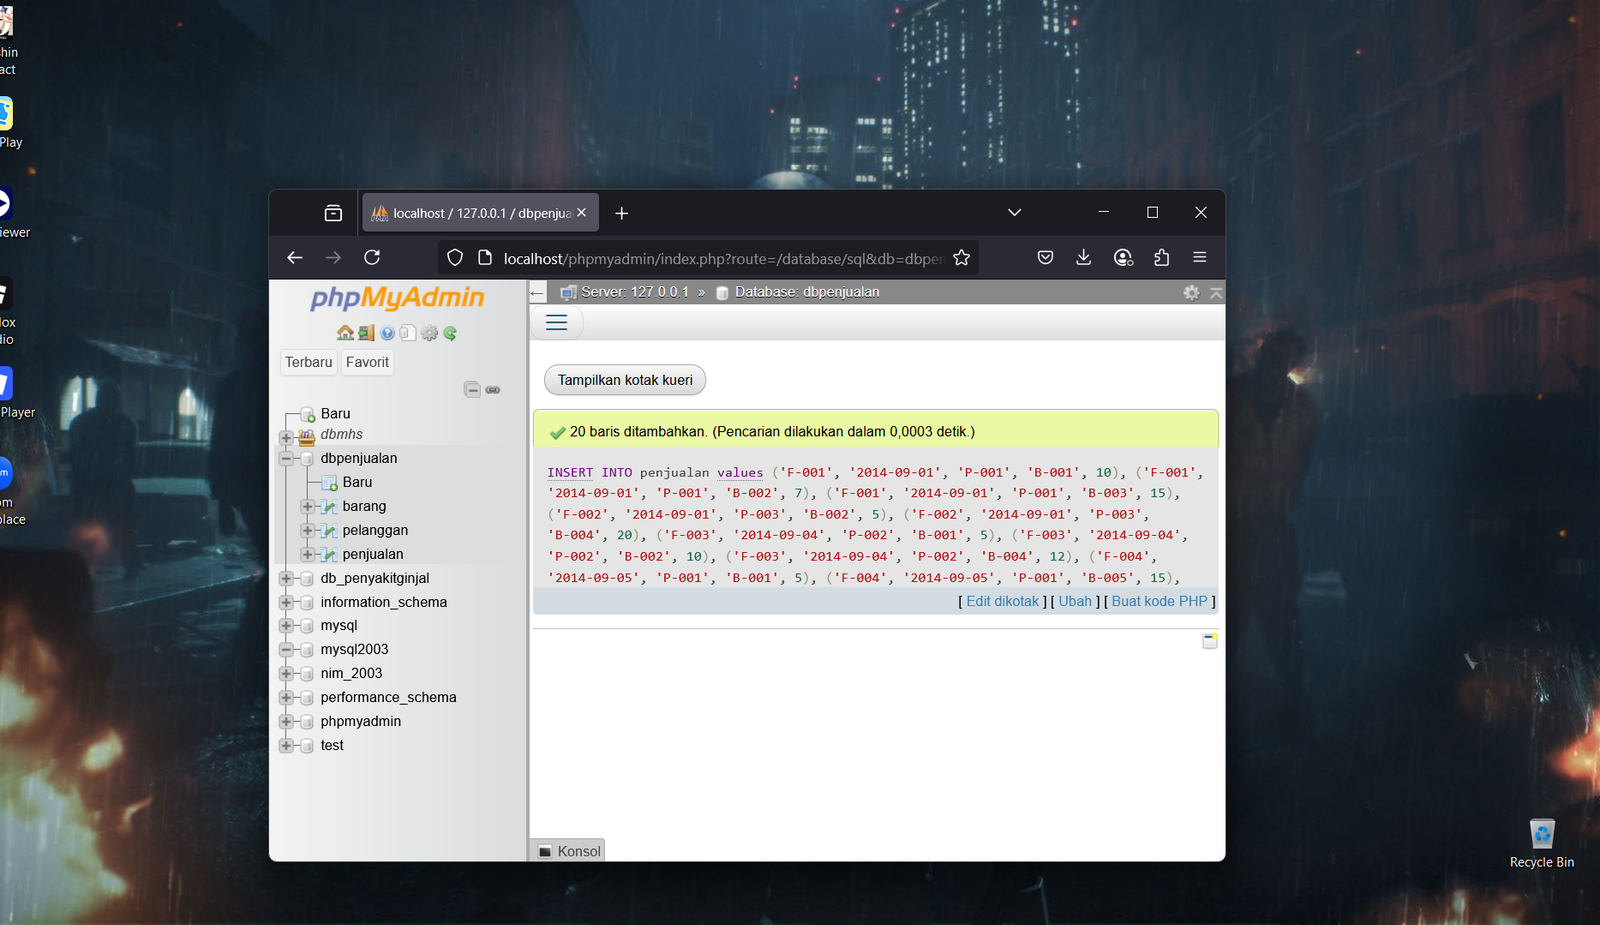Open page settings gear in breadcrumb bar

click(x=1191, y=292)
